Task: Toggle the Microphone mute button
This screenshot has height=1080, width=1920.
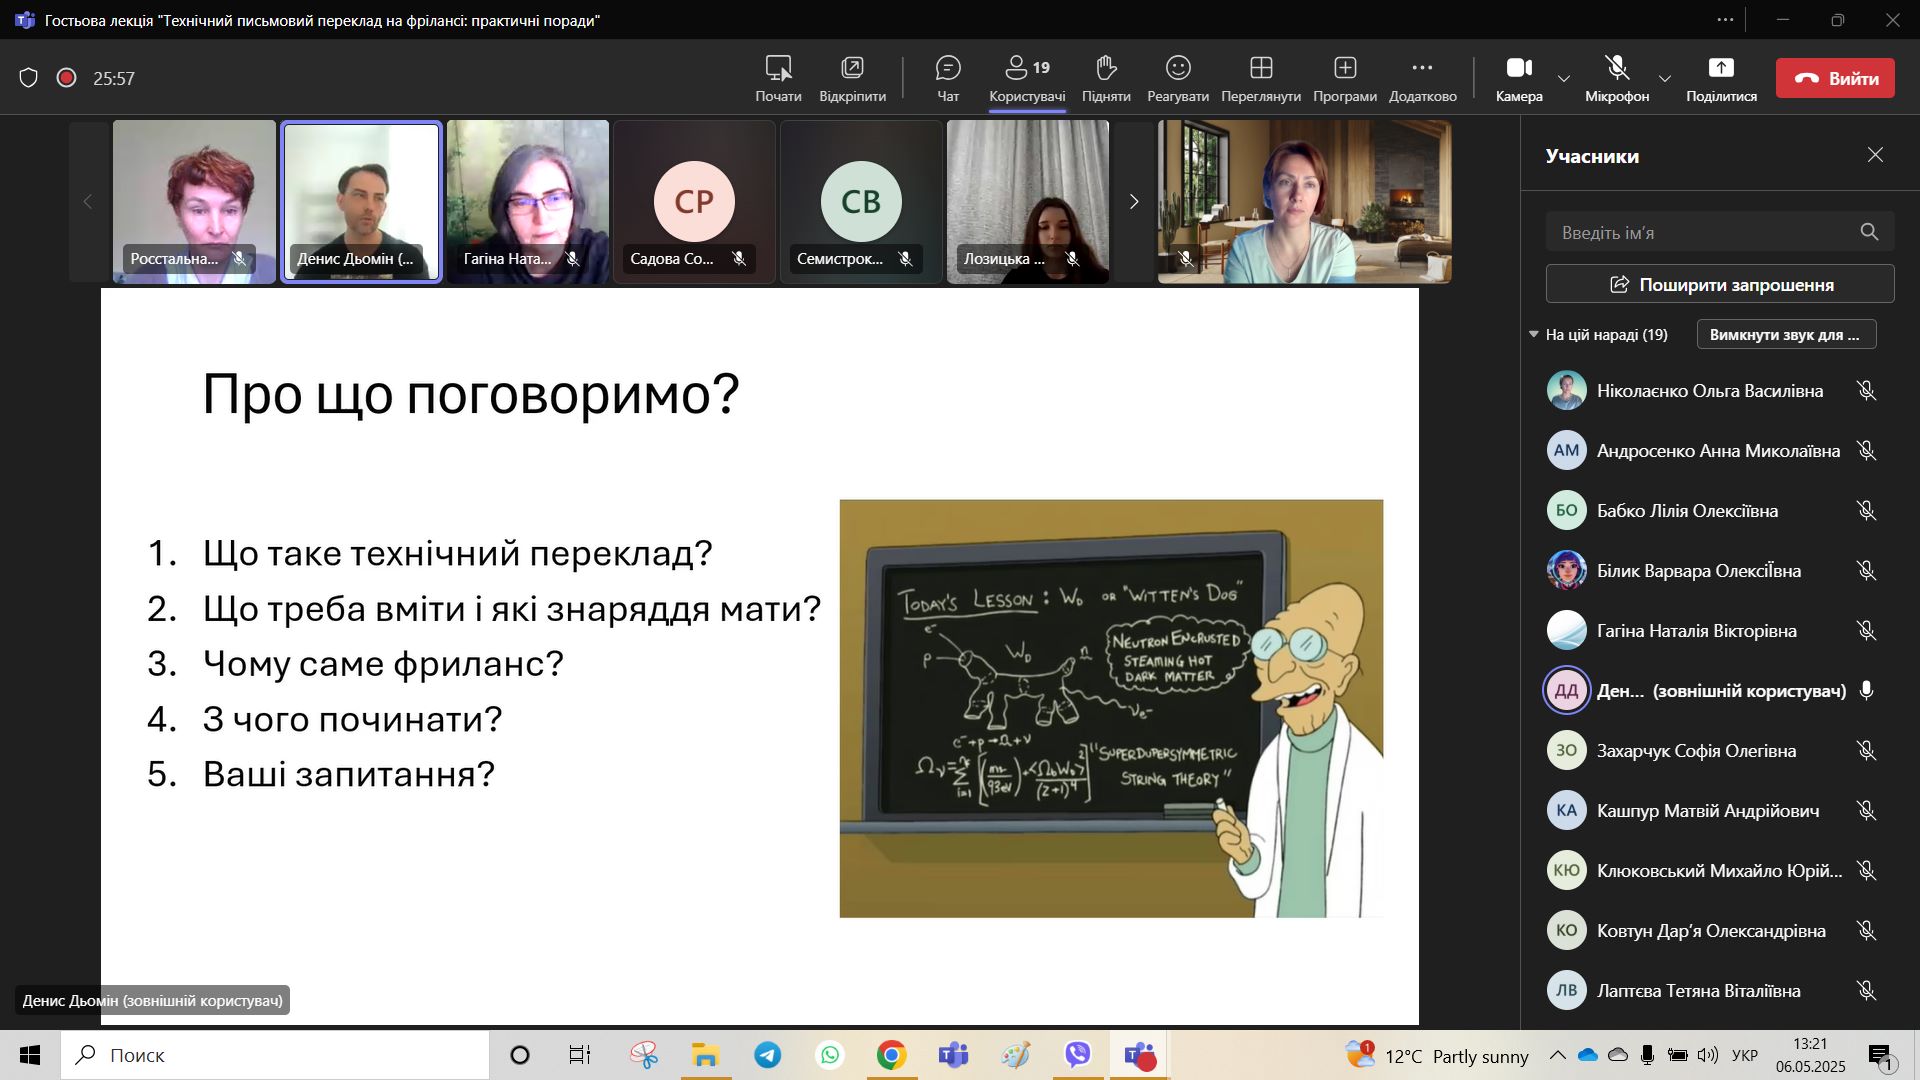Action: pos(1616,68)
